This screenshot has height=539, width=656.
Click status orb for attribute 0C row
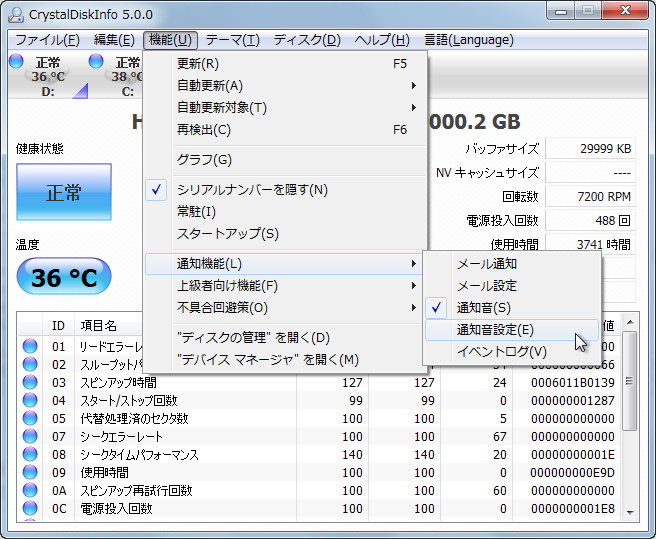coord(30,508)
